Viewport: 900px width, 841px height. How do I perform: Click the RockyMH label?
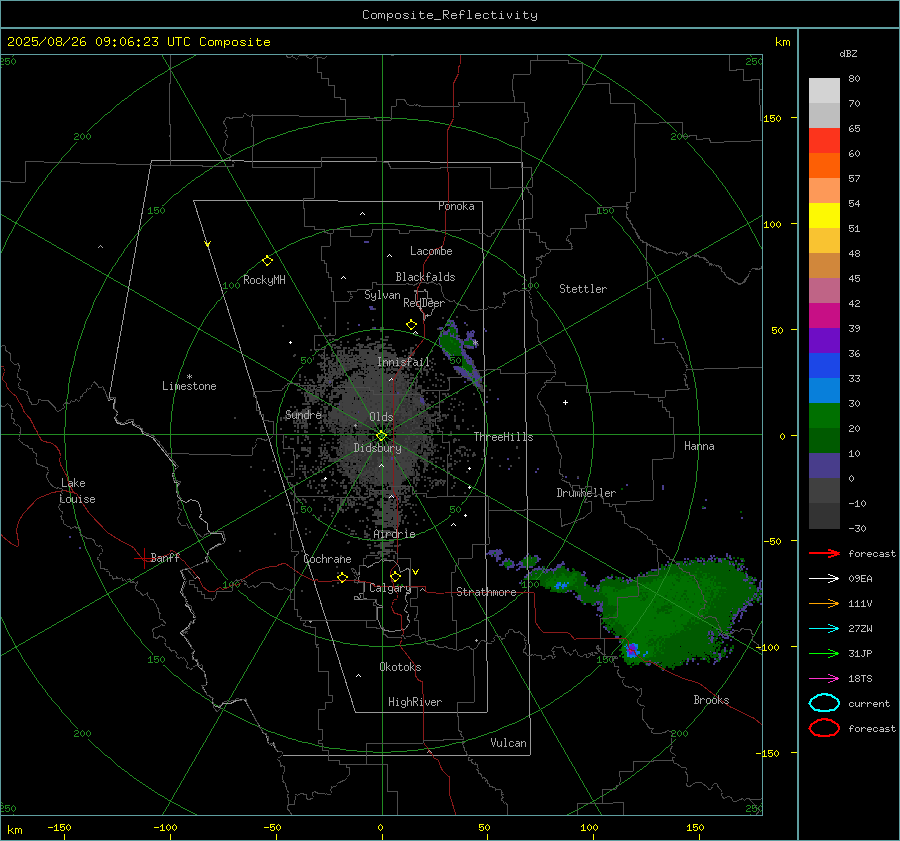point(264,280)
